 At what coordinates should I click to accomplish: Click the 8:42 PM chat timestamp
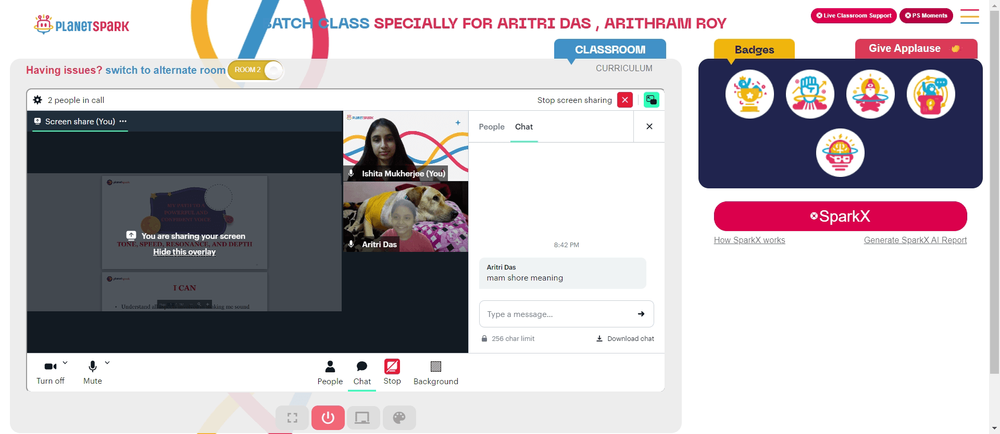click(x=566, y=245)
